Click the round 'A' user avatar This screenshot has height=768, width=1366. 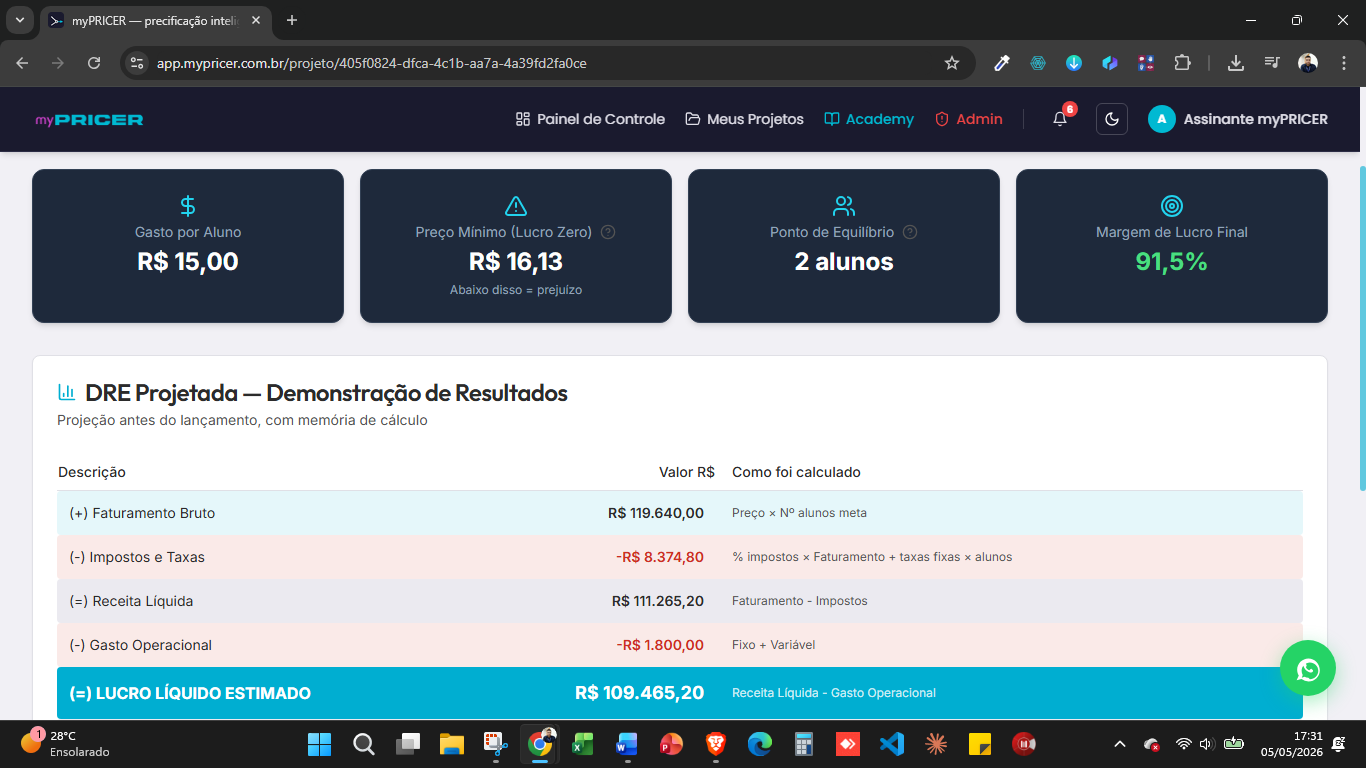click(1162, 119)
